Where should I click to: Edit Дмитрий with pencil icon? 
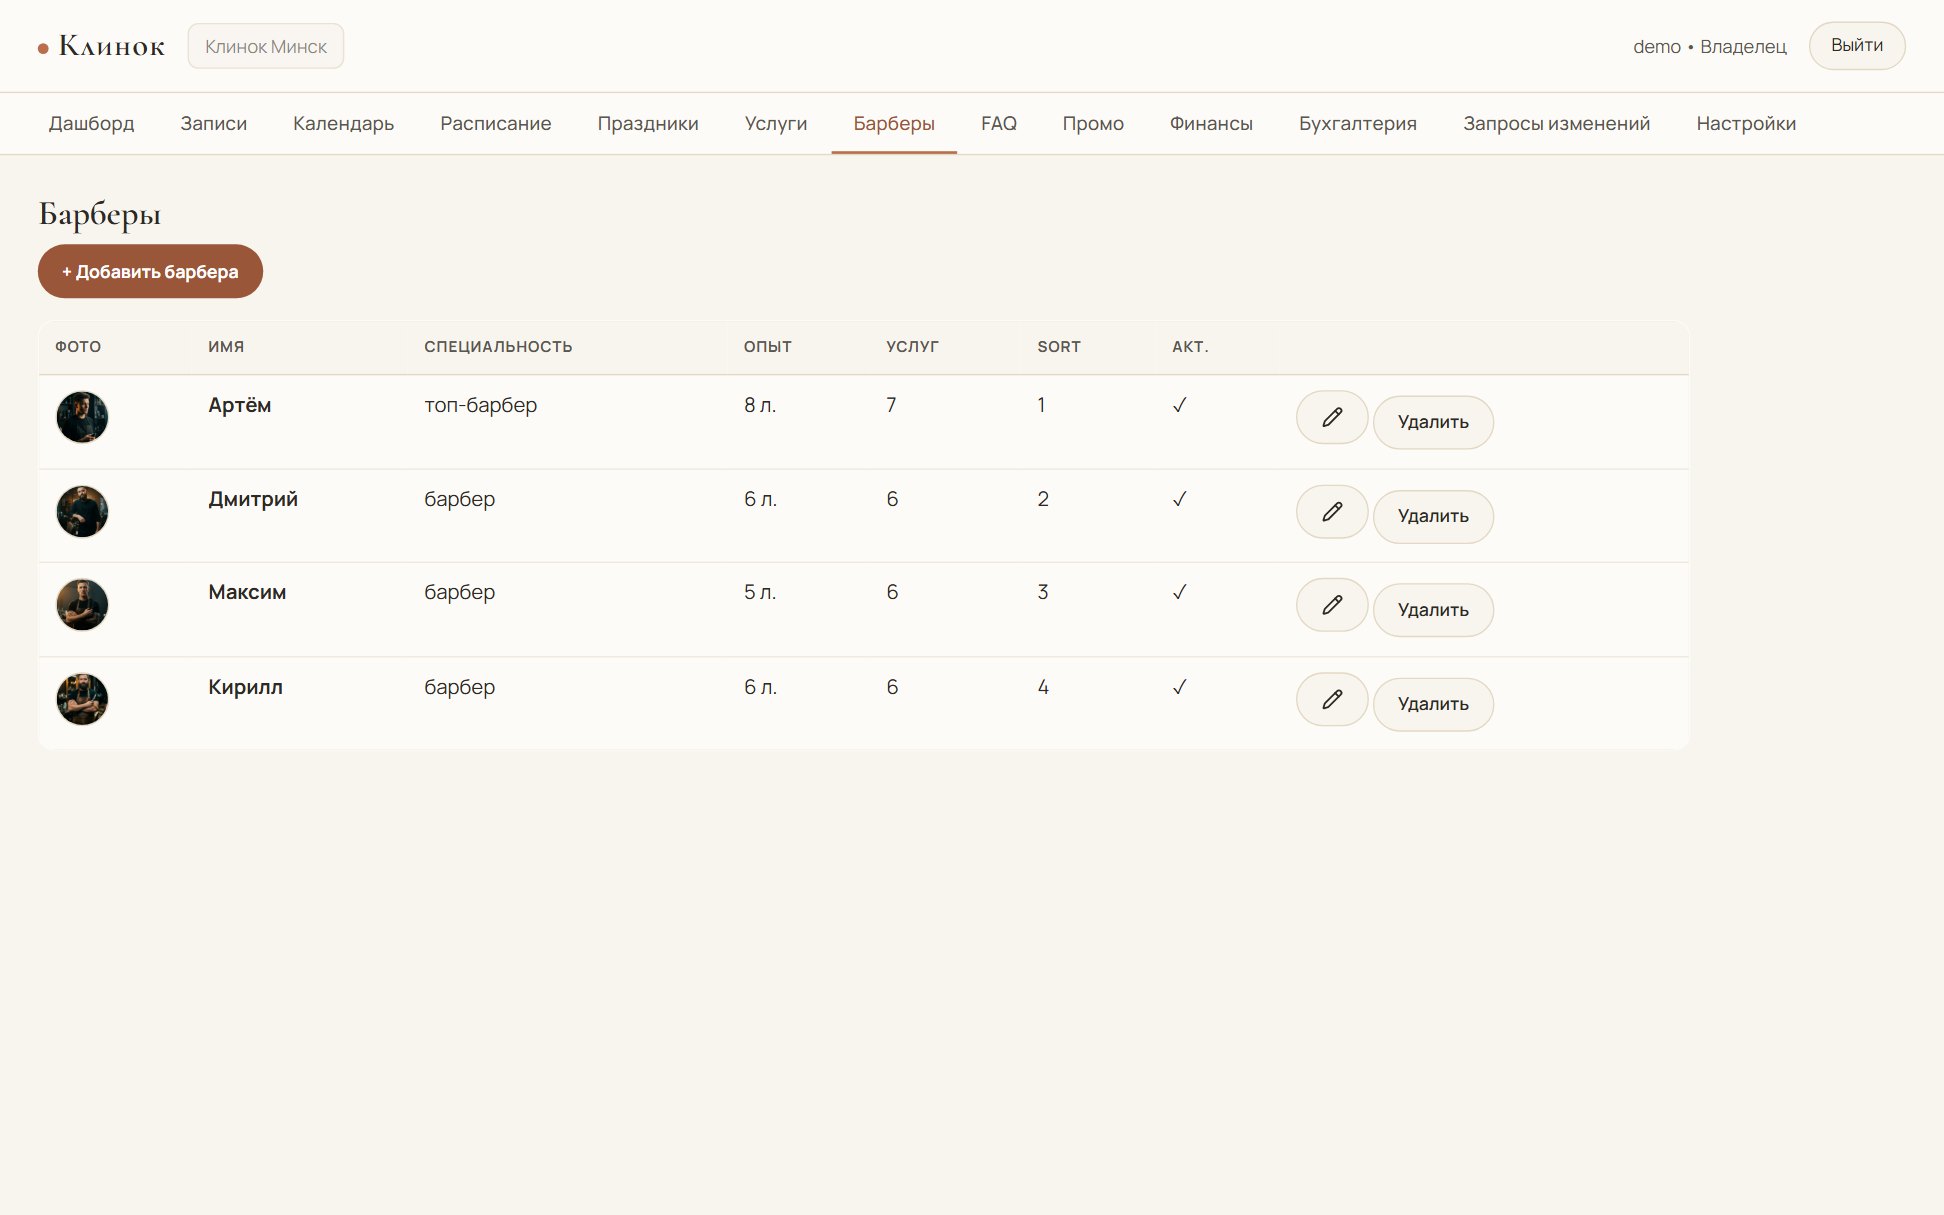[x=1331, y=512]
